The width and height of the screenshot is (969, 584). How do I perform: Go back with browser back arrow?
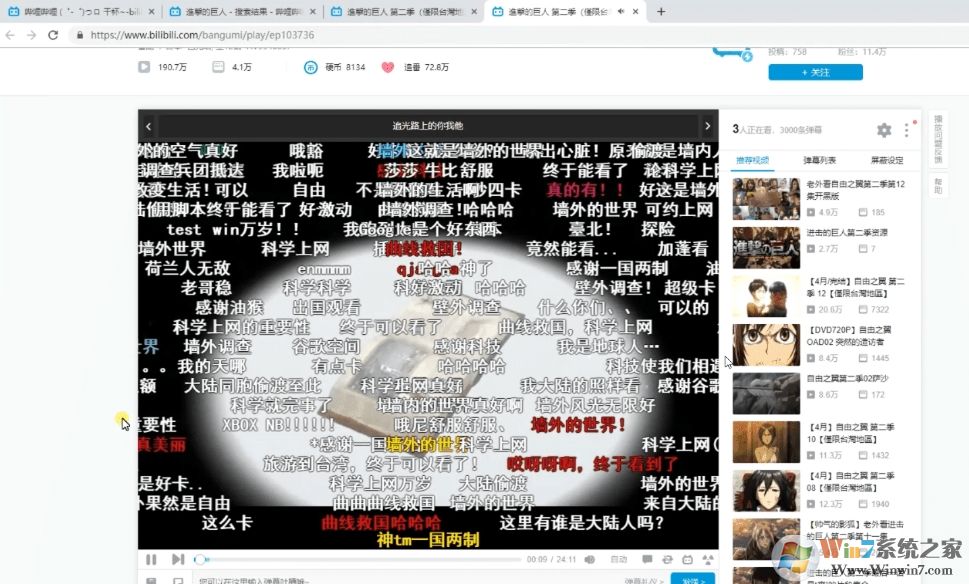pyautogui.click(x=10, y=35)
